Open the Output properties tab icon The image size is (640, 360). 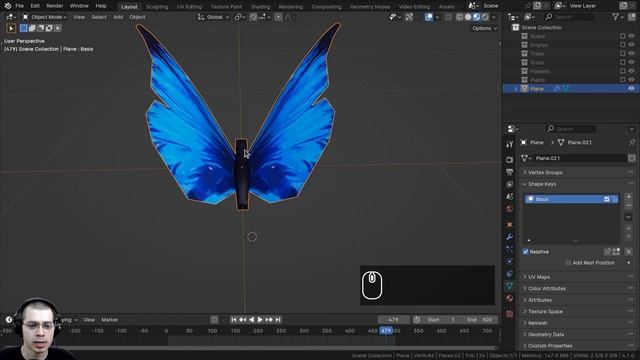(x=509, y=172)
